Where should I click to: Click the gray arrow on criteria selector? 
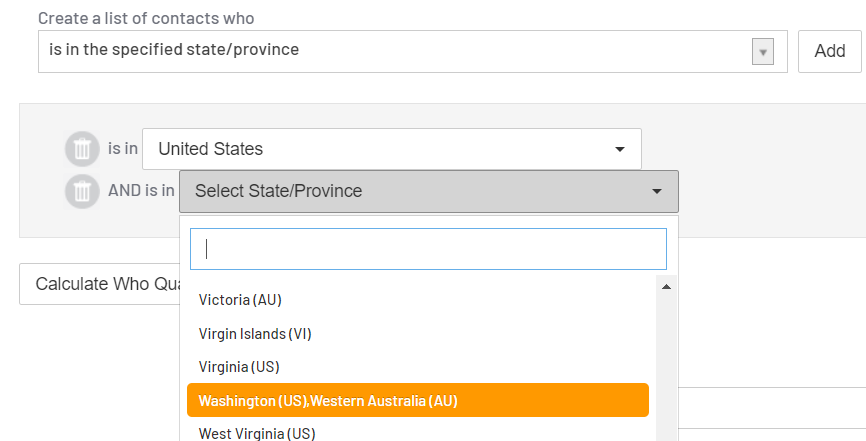[x=763, y=52]
